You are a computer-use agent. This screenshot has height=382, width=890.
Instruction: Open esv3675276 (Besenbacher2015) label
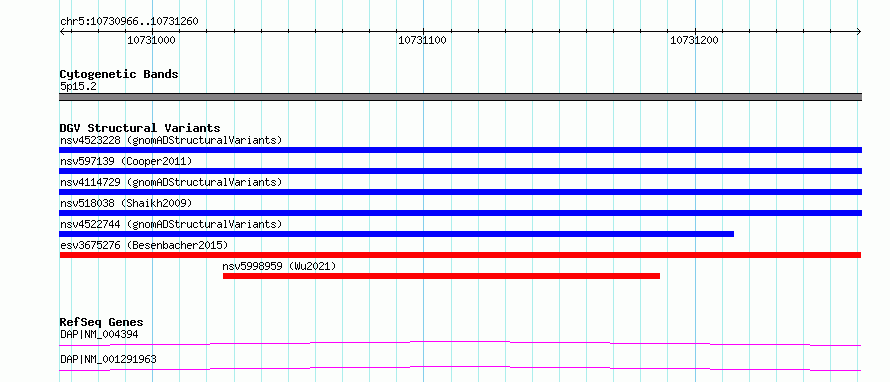click(144, 245)
